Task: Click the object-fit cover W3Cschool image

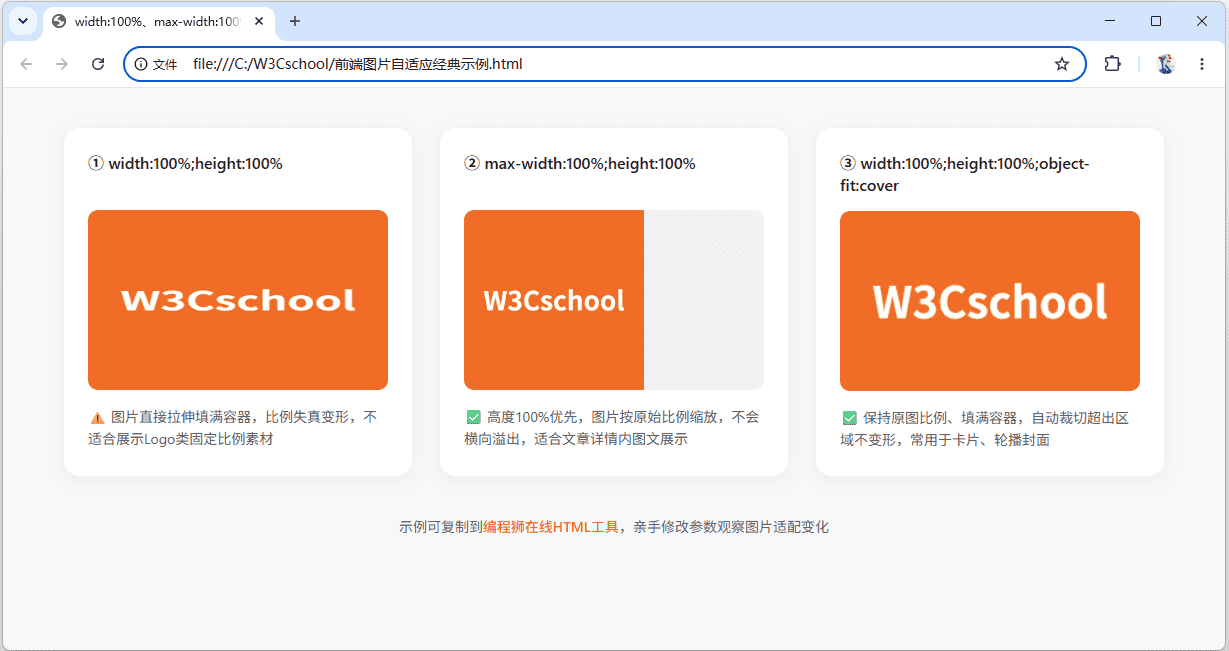Action: click(990, 300)
